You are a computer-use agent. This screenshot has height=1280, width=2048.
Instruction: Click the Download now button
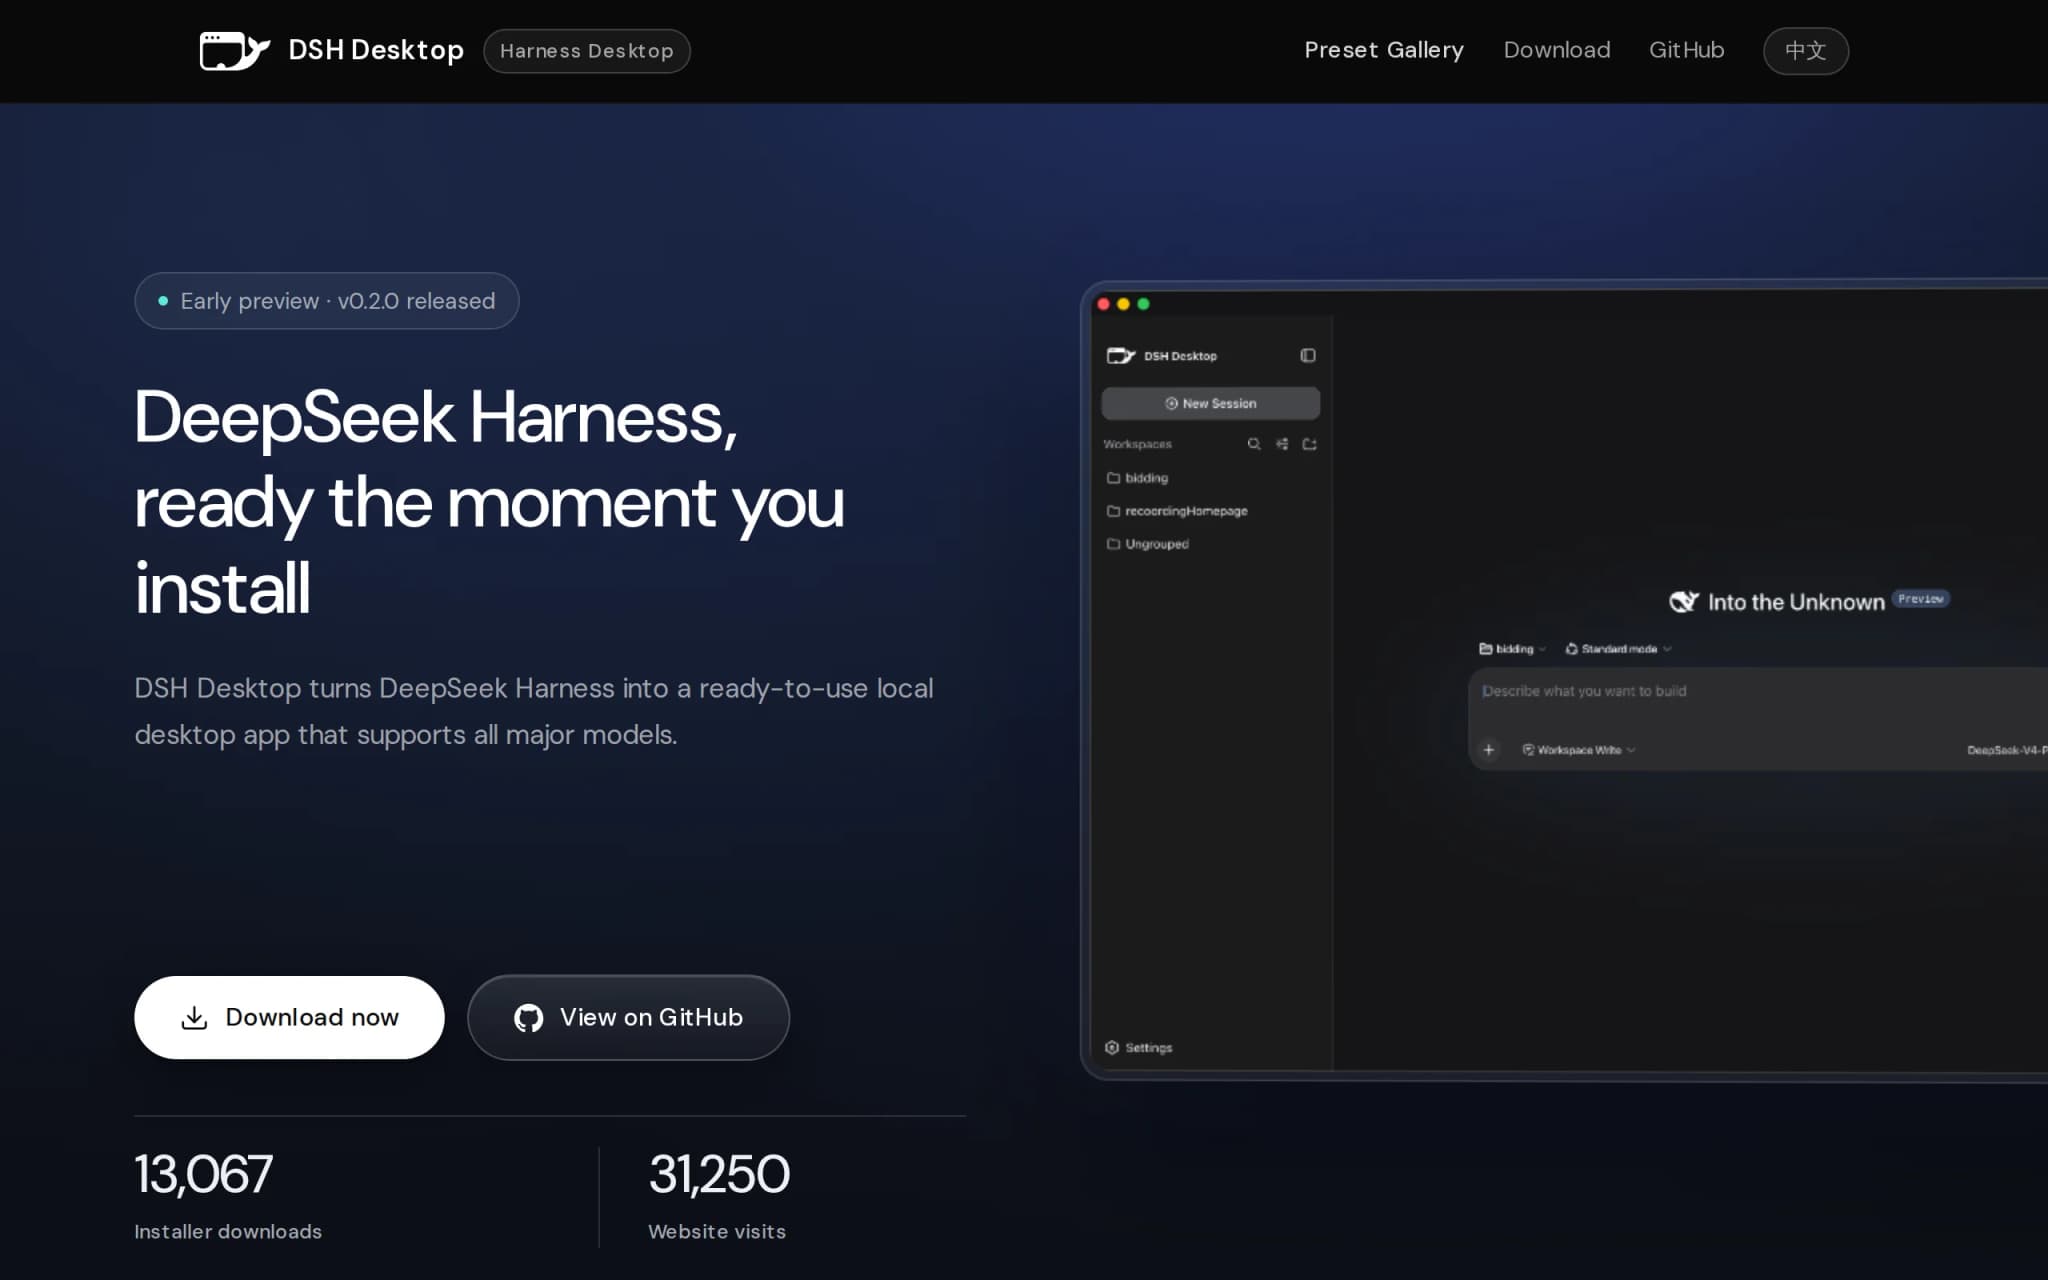289,1017
